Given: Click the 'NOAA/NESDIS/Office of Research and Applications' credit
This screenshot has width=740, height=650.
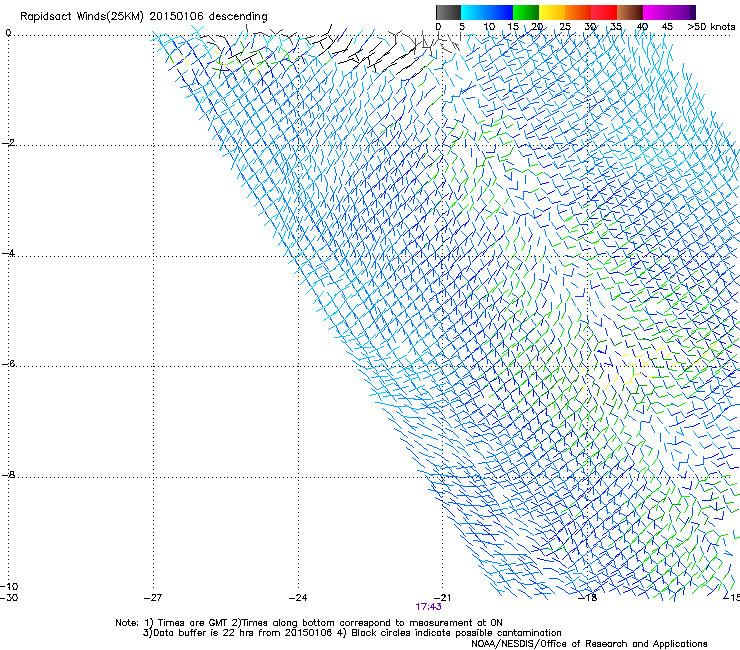Looking at the screenshot, I should pyautogui.click(x=589, y=644).
